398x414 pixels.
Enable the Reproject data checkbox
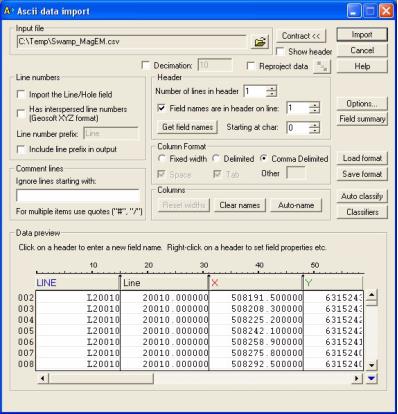point(251,66)
